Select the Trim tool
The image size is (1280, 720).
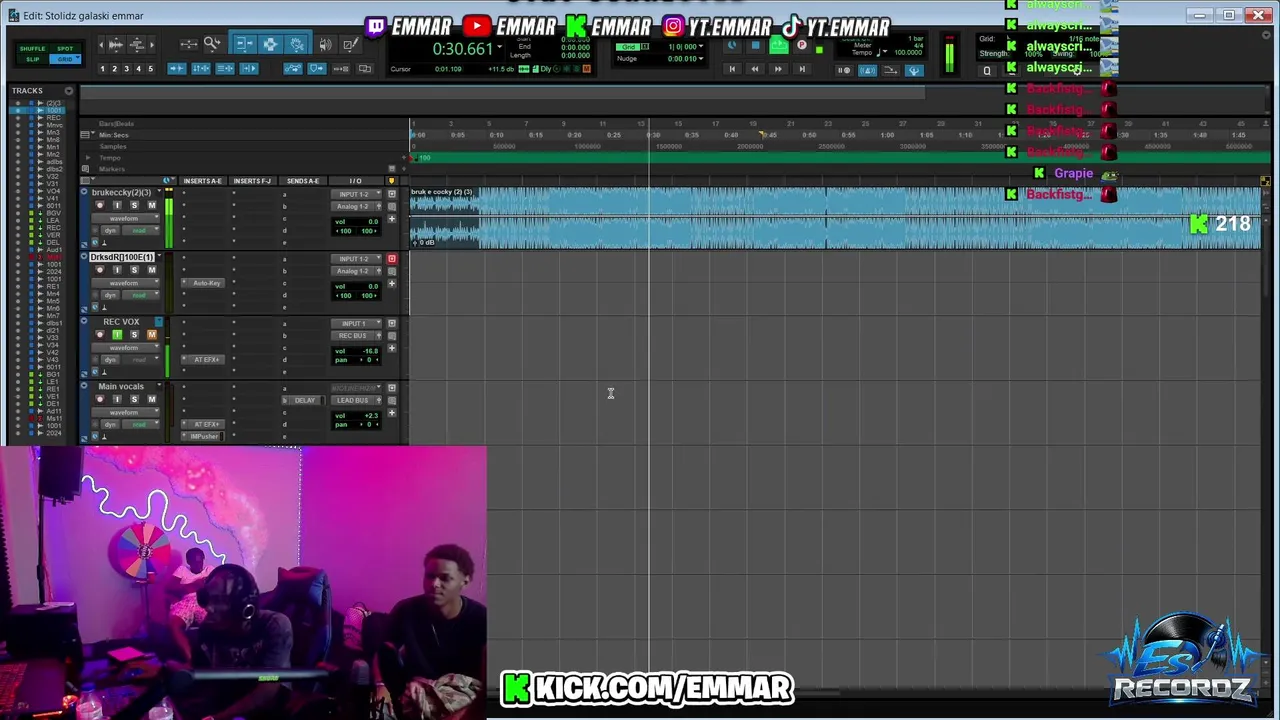click(245, 44)
